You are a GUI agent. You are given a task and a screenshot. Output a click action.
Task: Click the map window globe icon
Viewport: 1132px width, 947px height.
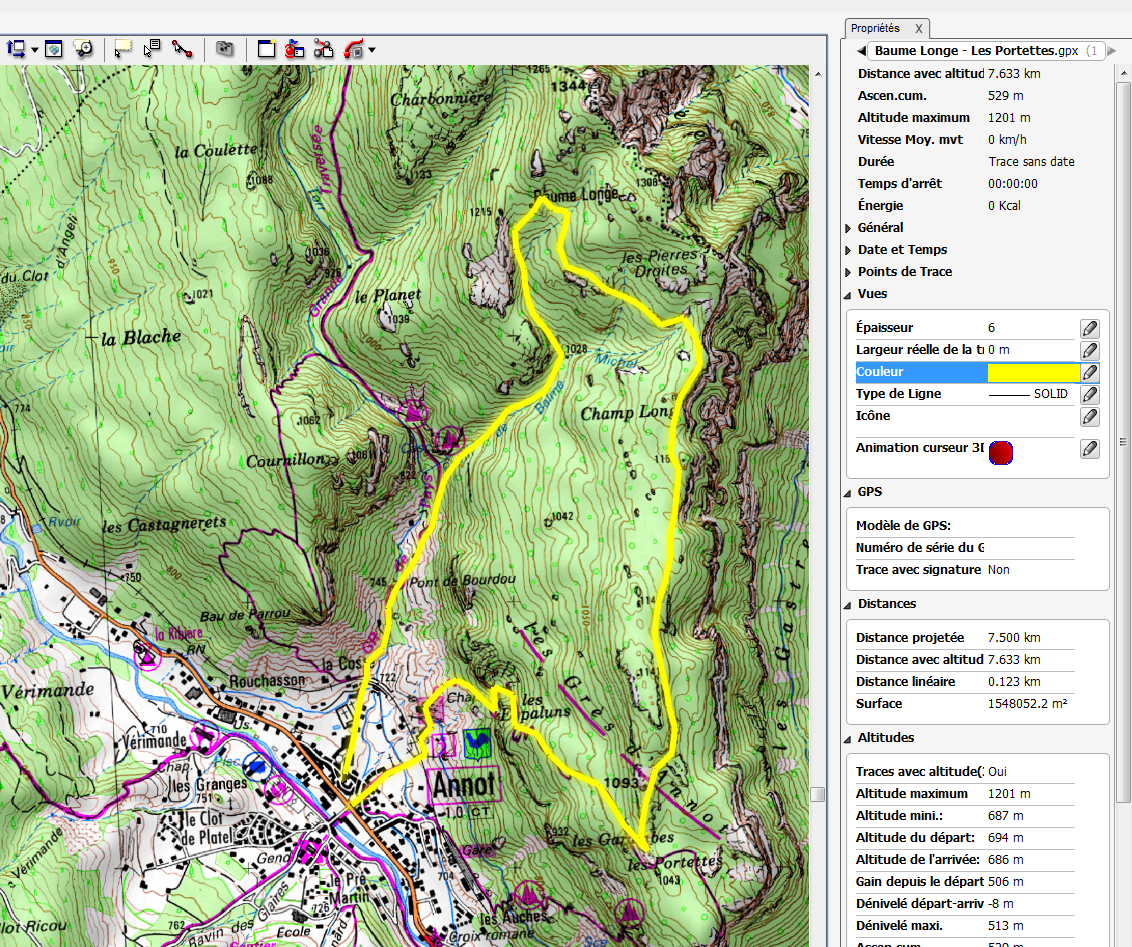[54, 48]
